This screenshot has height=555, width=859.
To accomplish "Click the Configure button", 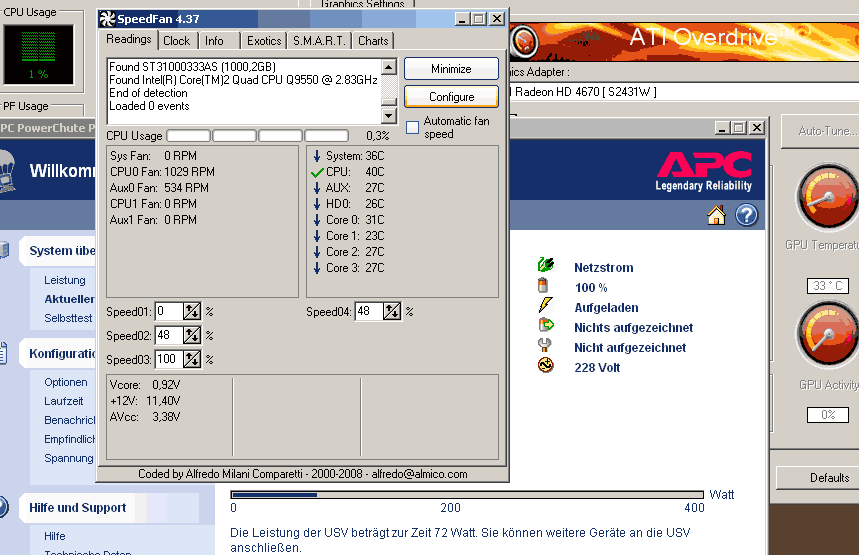I will [x=451, y=97].
